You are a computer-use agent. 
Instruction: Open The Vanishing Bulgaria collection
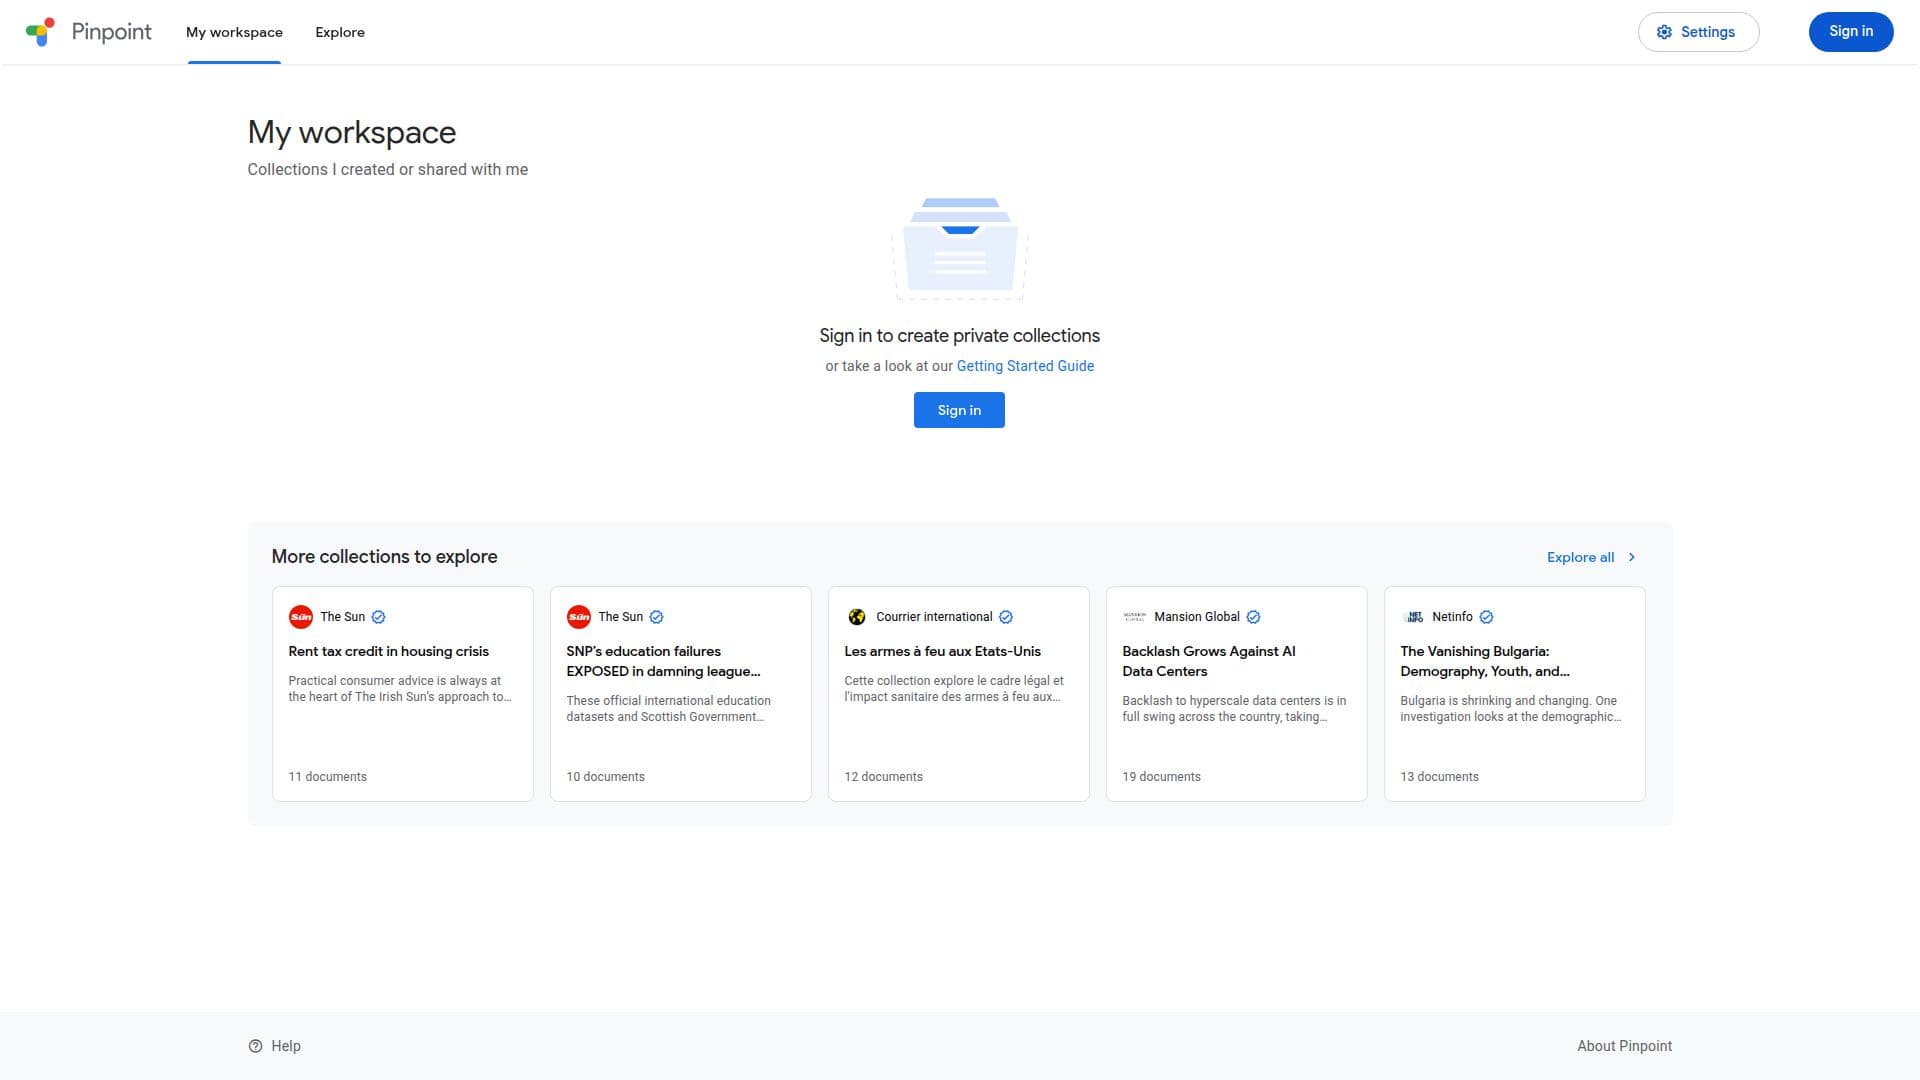coord(1515,694)
